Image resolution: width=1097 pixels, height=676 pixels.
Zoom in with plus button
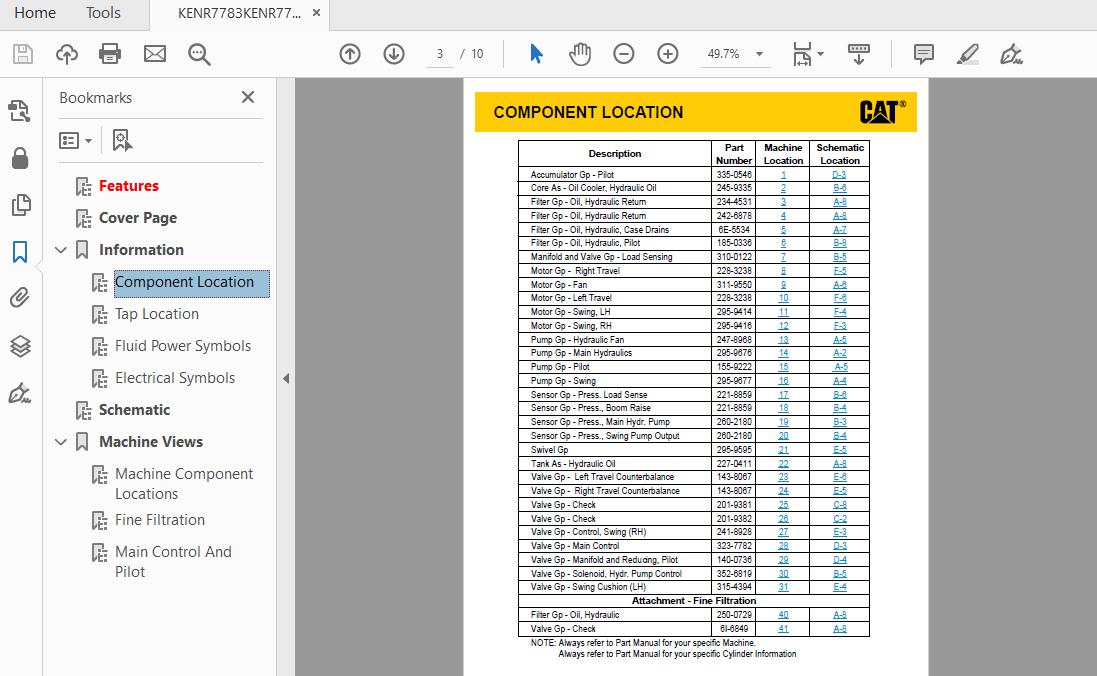coord(667,54)
